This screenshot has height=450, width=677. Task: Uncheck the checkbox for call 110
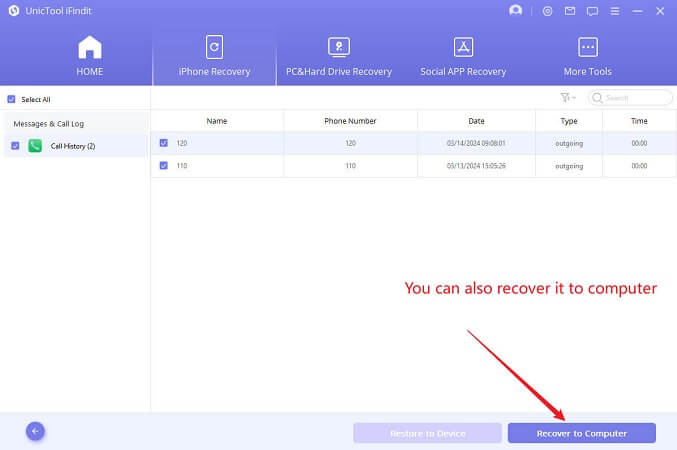164,165
